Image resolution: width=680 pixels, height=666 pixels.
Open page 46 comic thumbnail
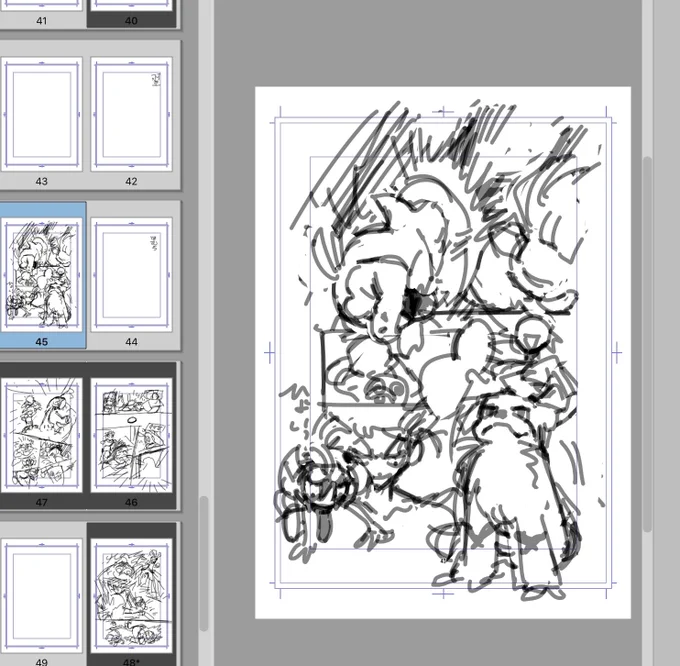(131, 435)
